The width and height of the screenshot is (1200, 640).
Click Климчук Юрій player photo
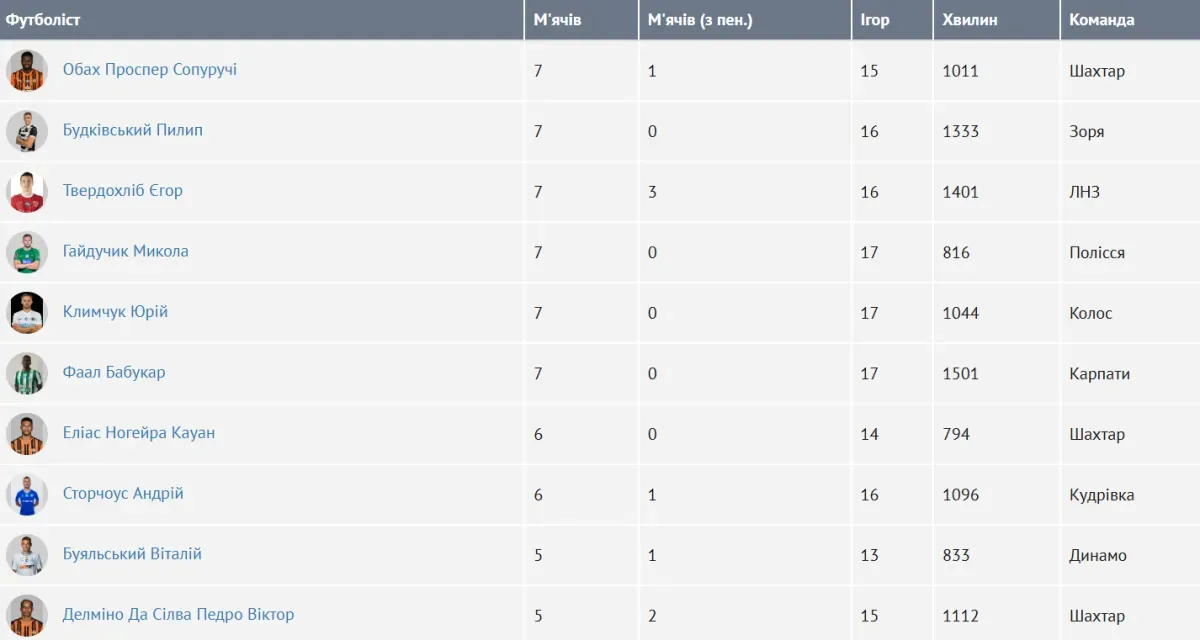coord(27,313)
